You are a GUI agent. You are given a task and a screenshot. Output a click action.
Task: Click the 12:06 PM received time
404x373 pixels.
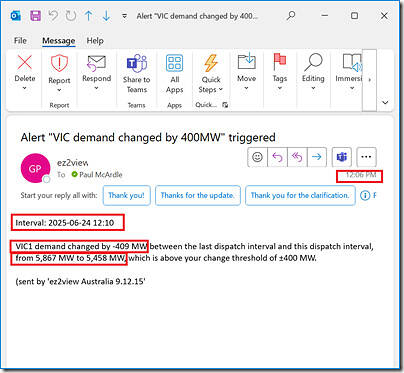click(x=361, y=175)
